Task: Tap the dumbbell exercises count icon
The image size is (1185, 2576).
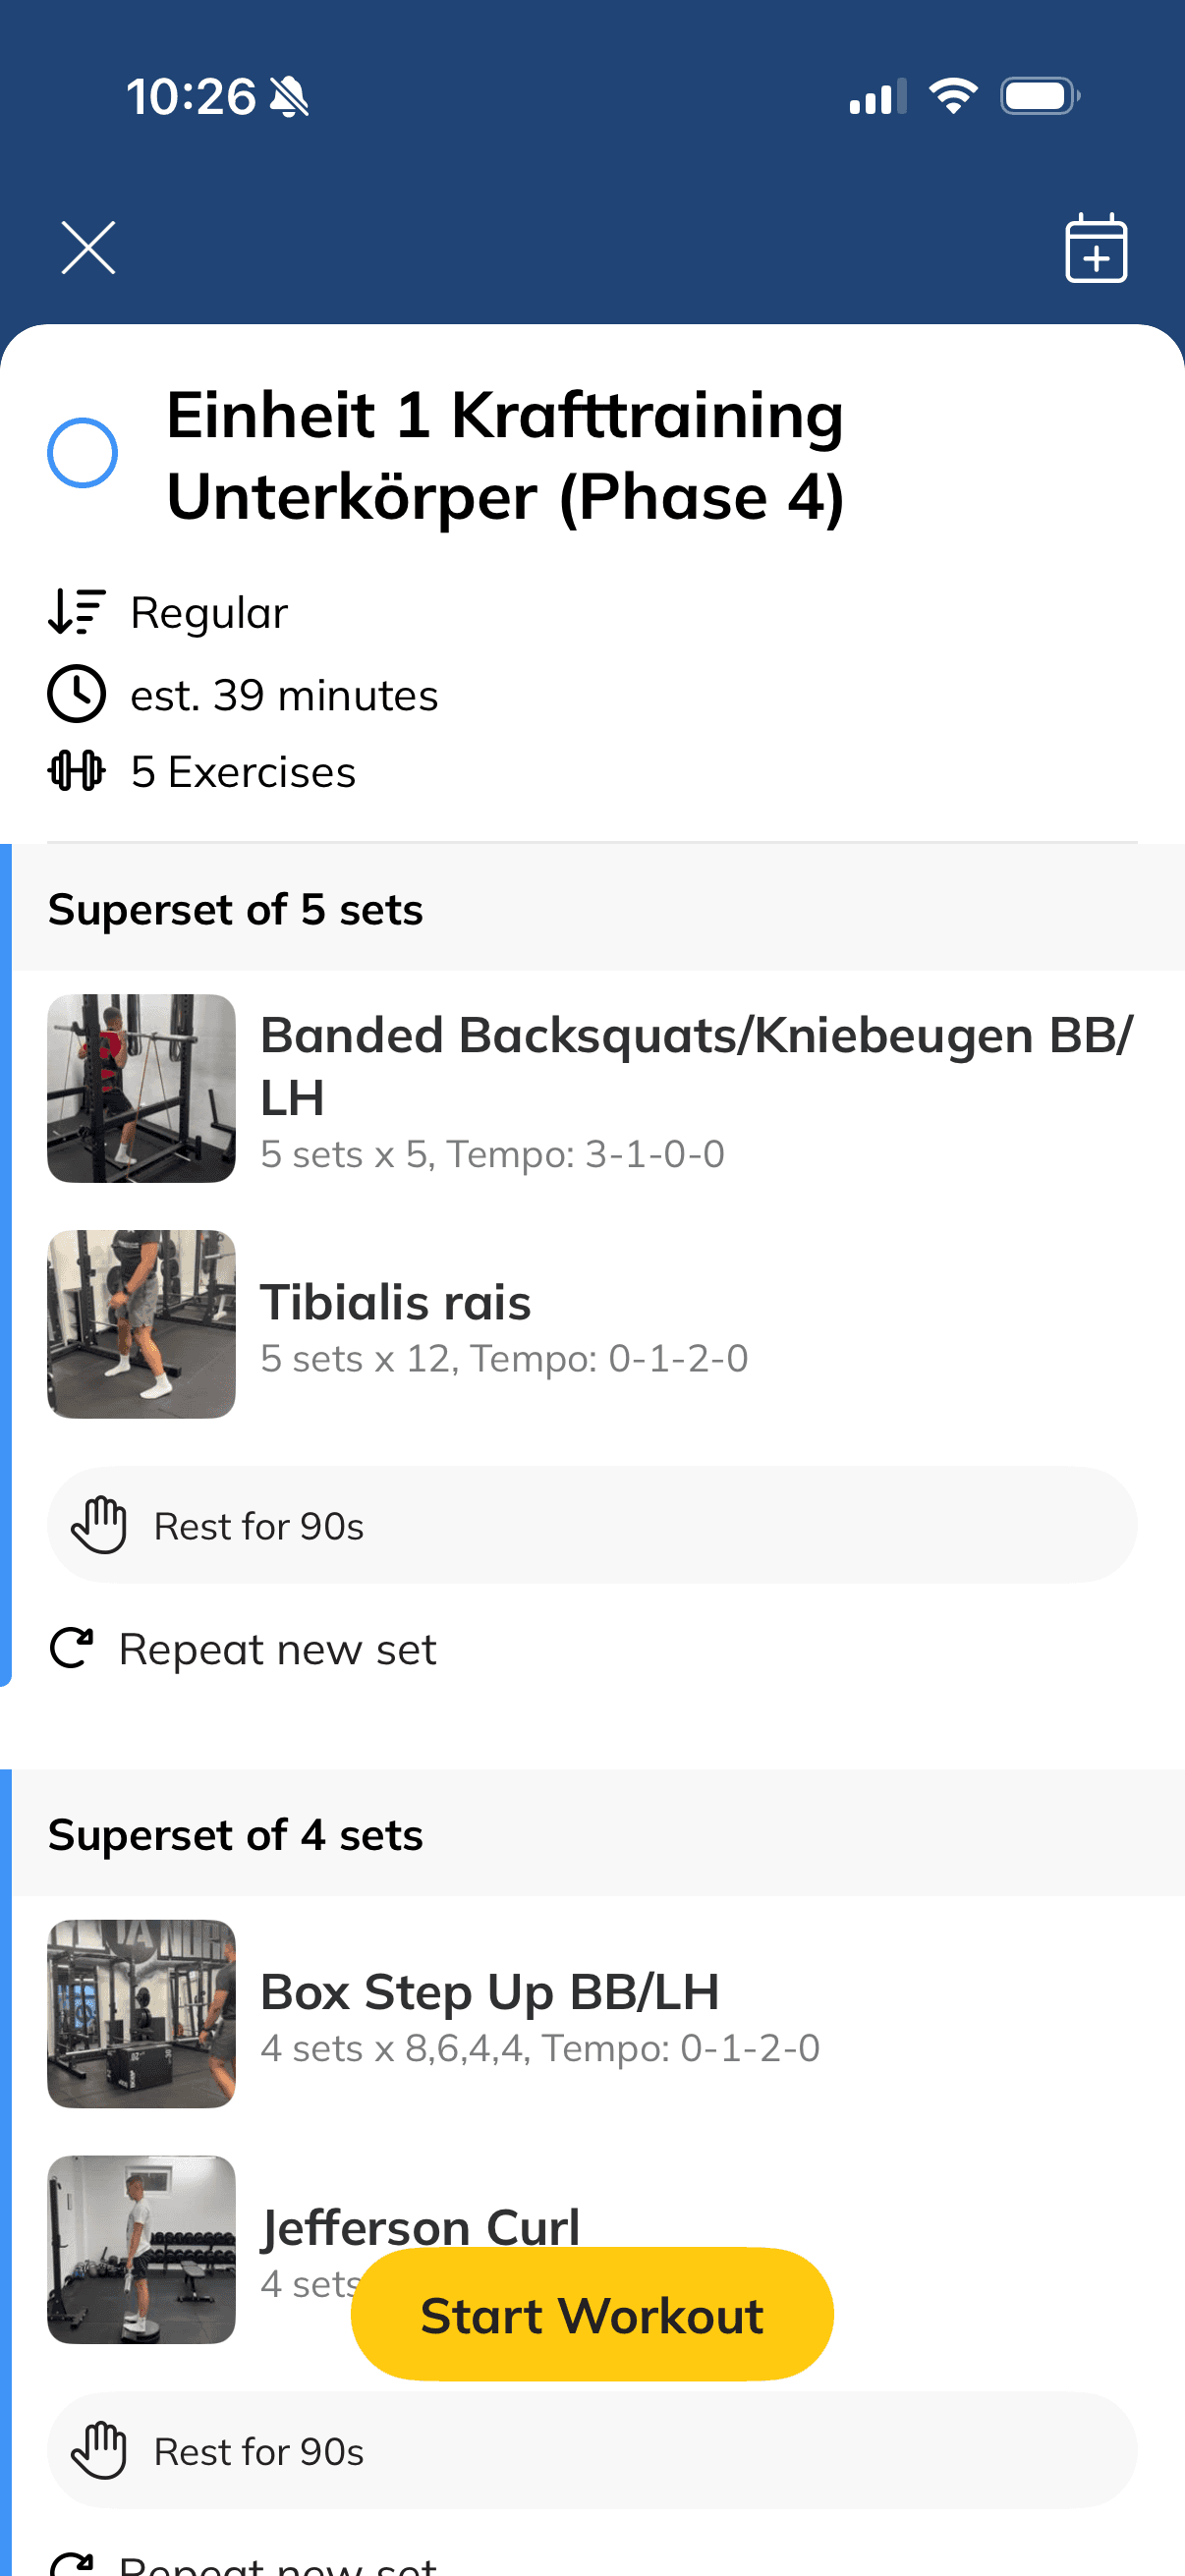Action: (76, 771)
